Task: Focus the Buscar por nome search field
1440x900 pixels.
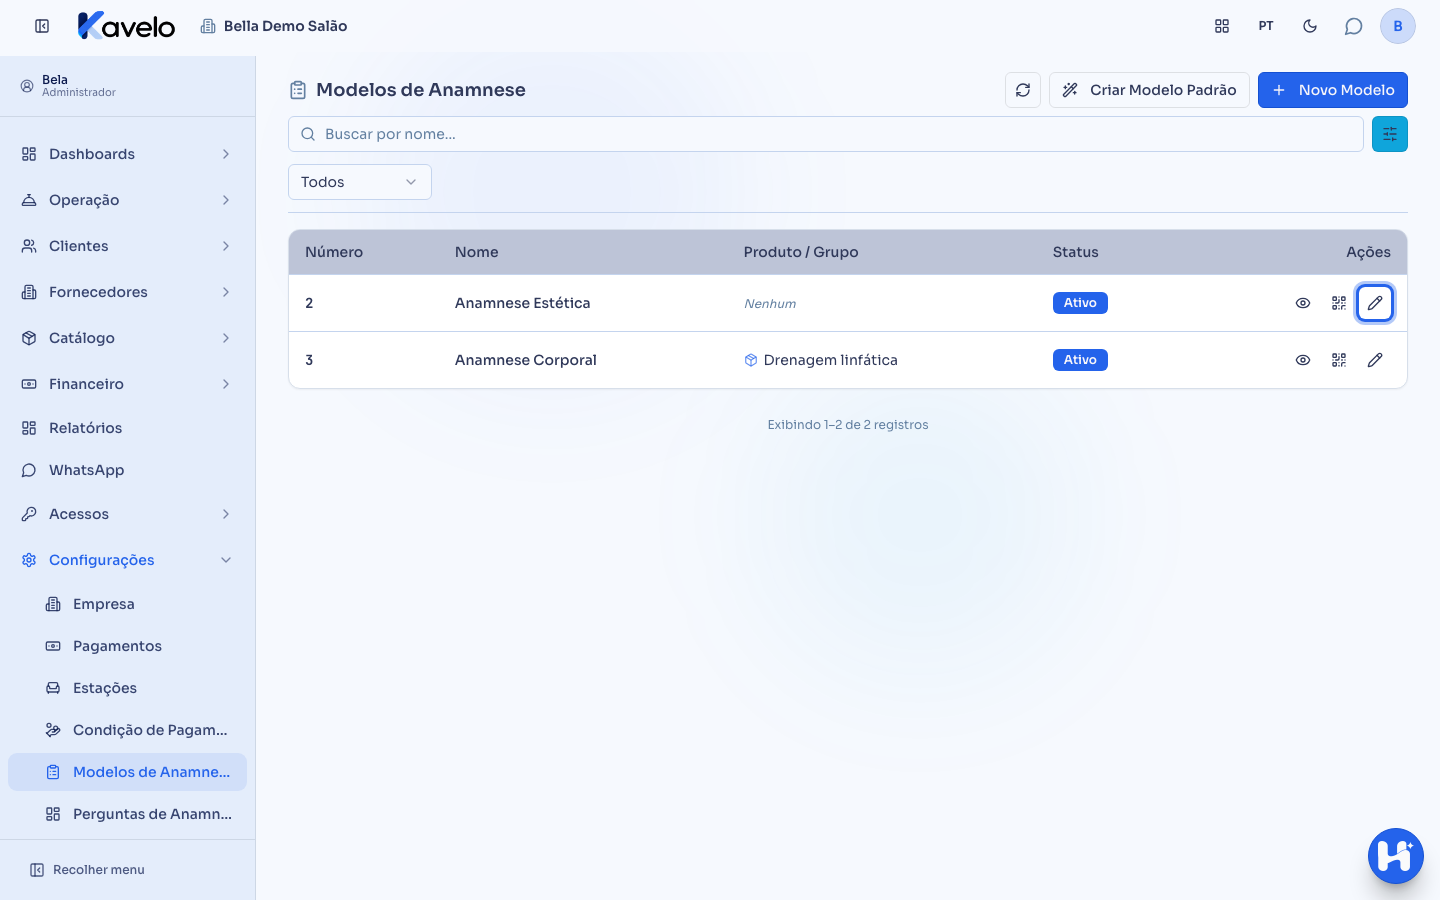Action: [x=826, y=134]
